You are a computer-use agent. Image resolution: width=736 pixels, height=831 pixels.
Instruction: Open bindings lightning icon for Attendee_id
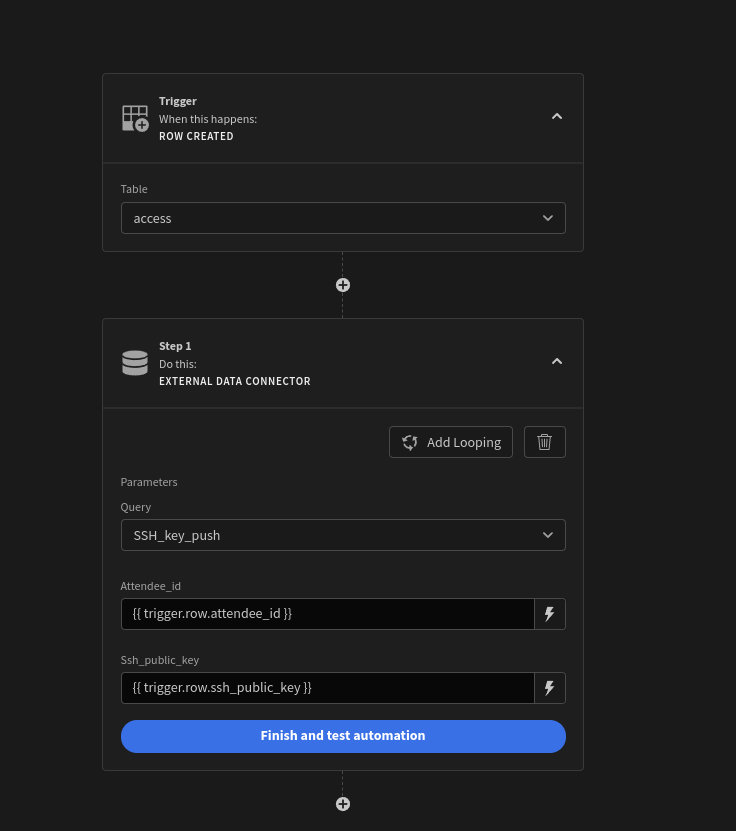[549, 614]
